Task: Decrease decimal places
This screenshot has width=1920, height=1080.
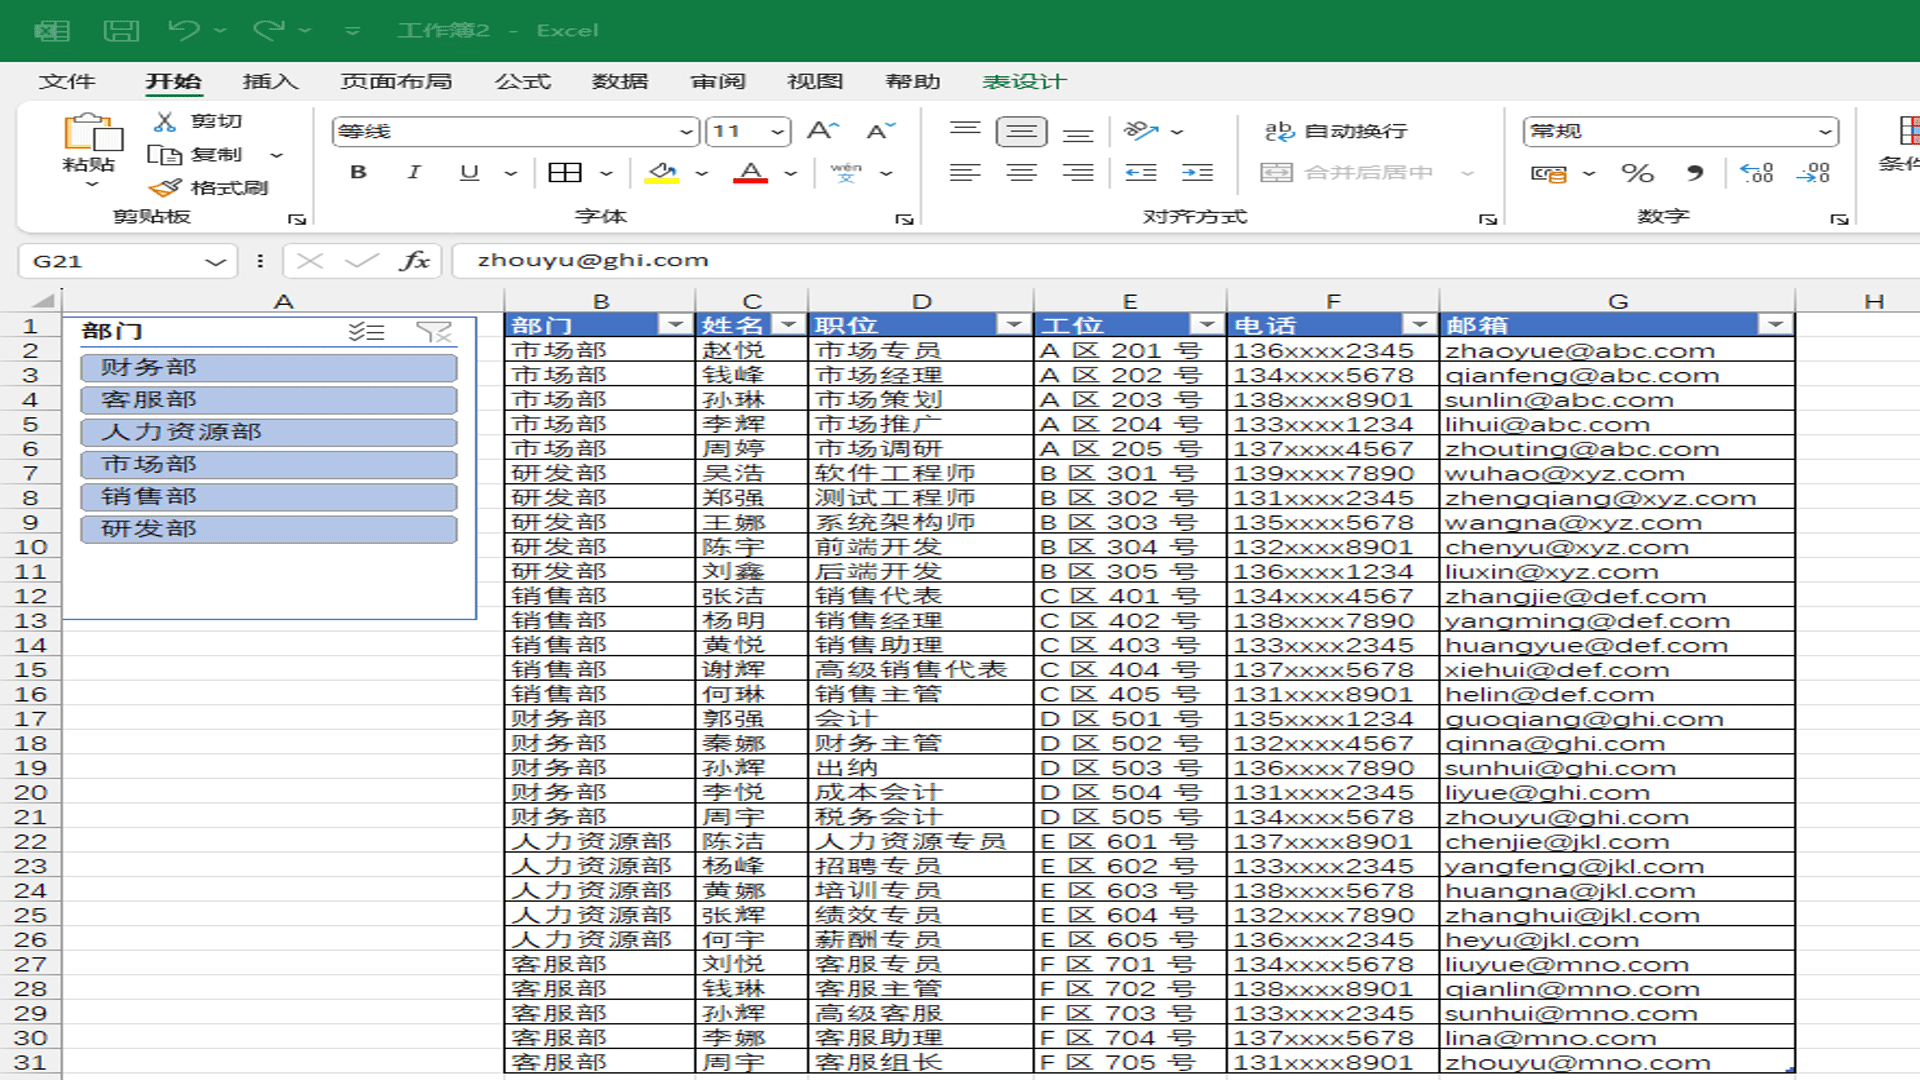Action: pos(1813,173)
